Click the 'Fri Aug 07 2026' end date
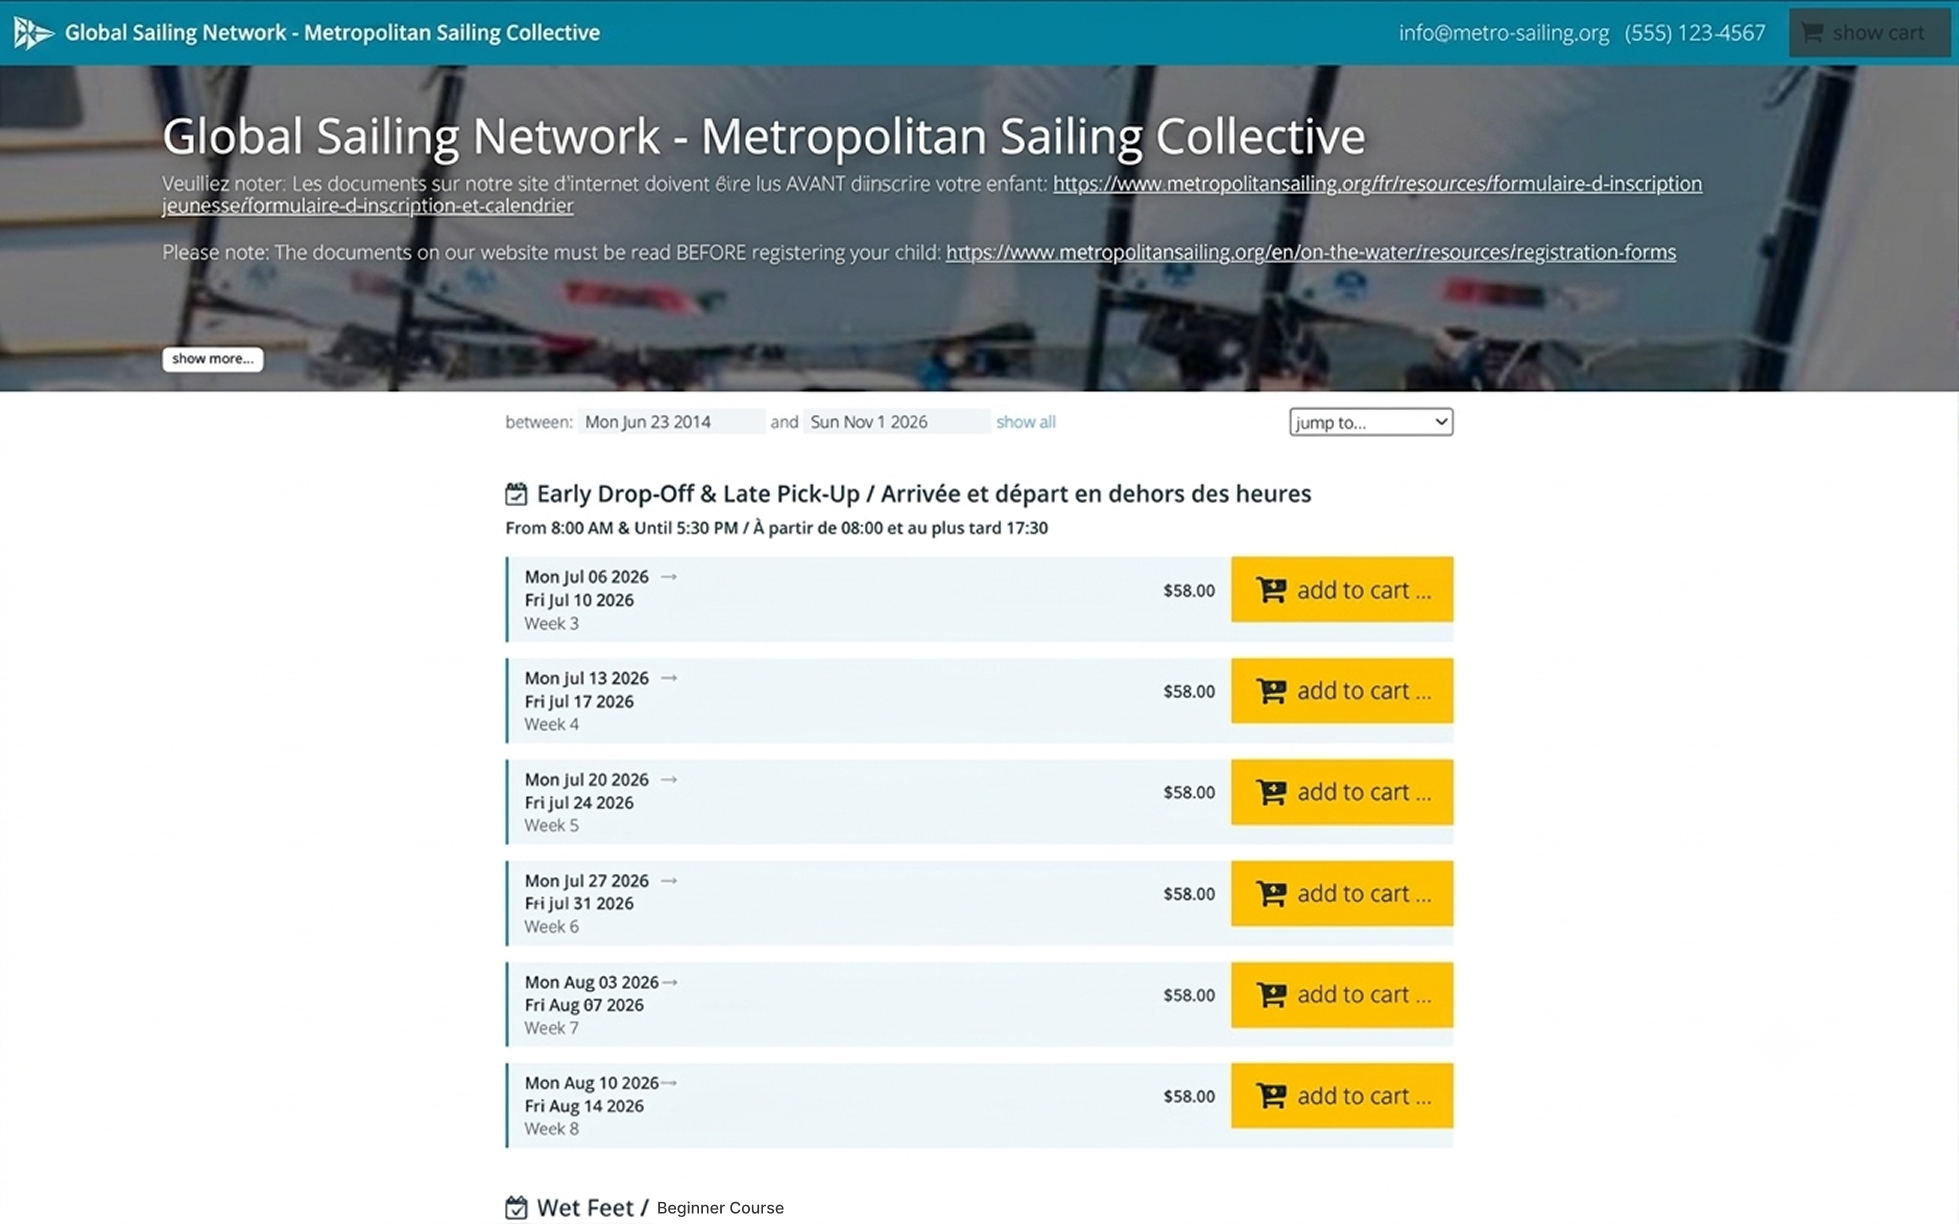The height and width of the screenshot is (1224, 1959). click(584, 1005)
